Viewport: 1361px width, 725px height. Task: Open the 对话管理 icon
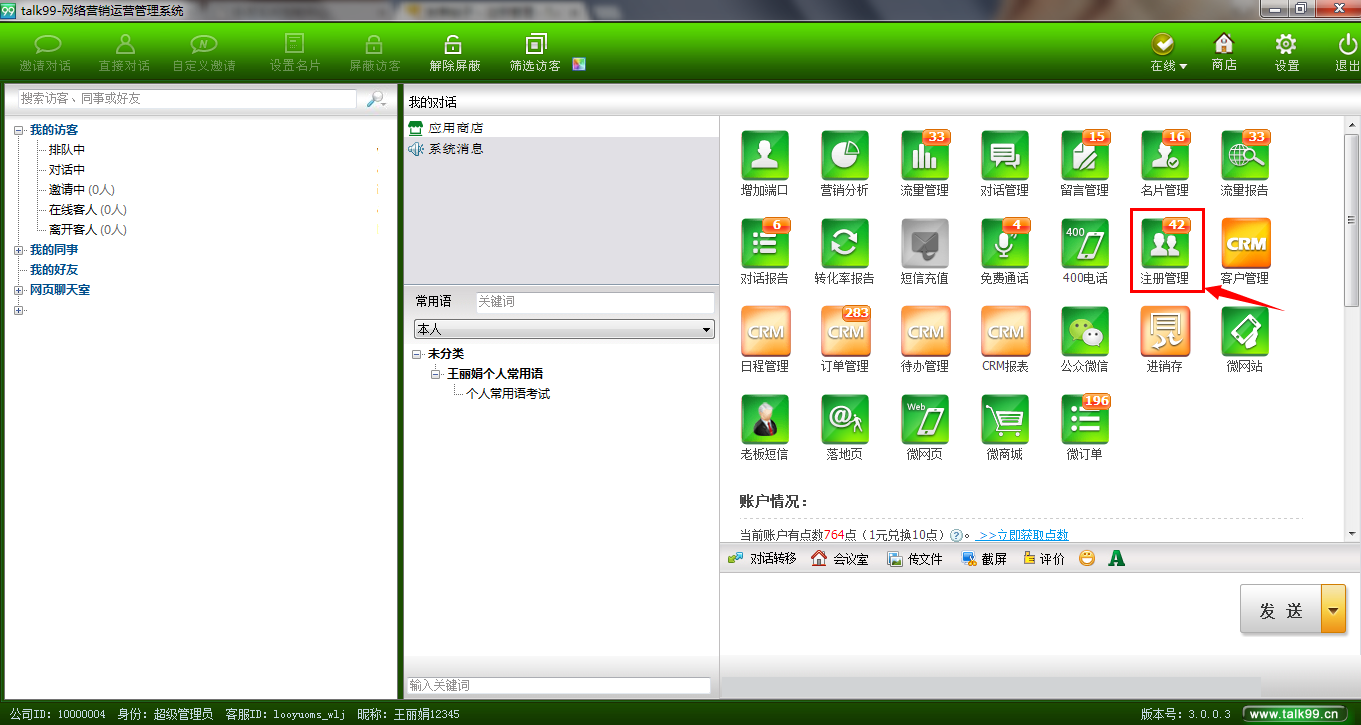pos(1005,156)
